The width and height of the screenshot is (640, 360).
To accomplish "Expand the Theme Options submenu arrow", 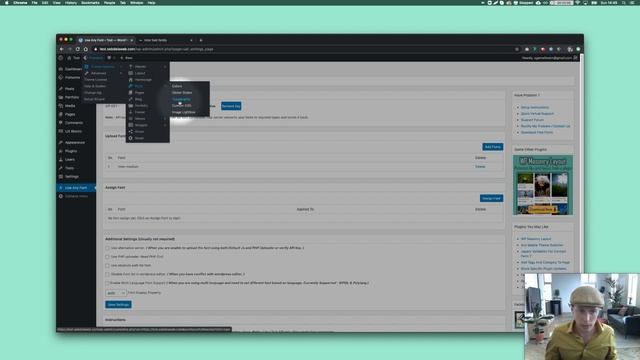I will coord(121,67).
